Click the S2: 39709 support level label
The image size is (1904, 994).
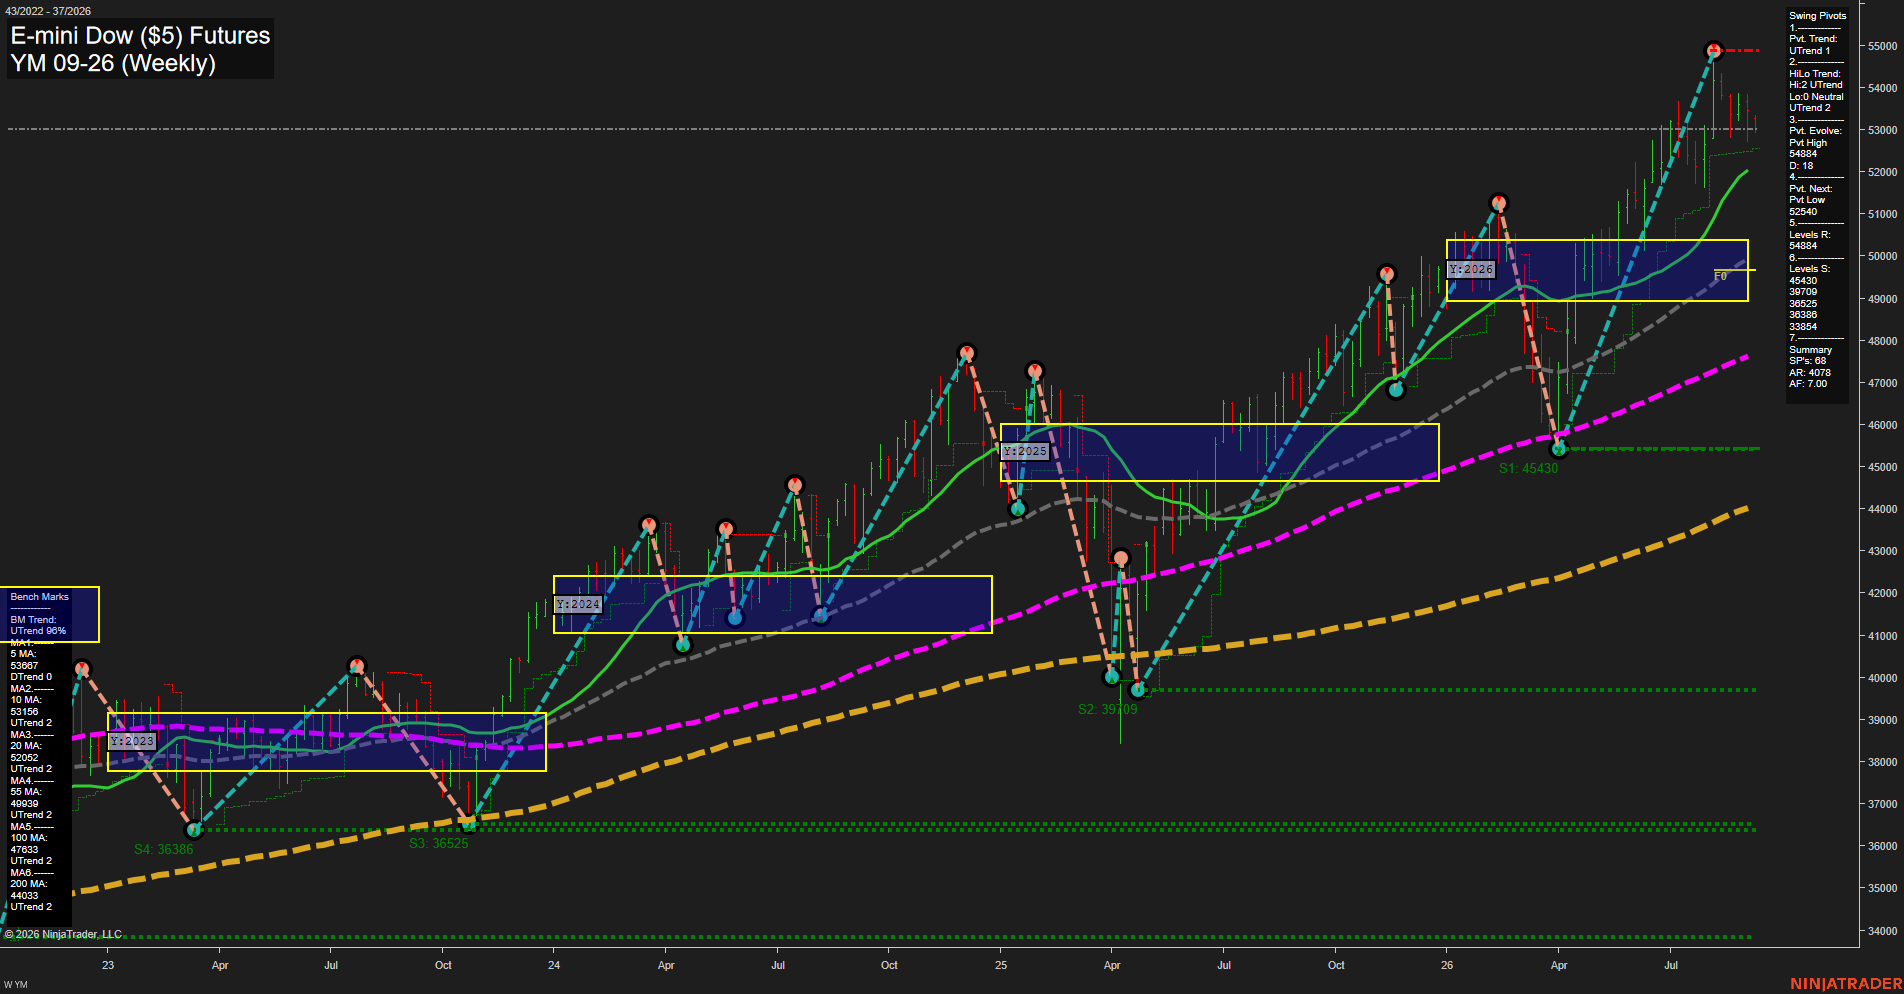(1107, 709)
